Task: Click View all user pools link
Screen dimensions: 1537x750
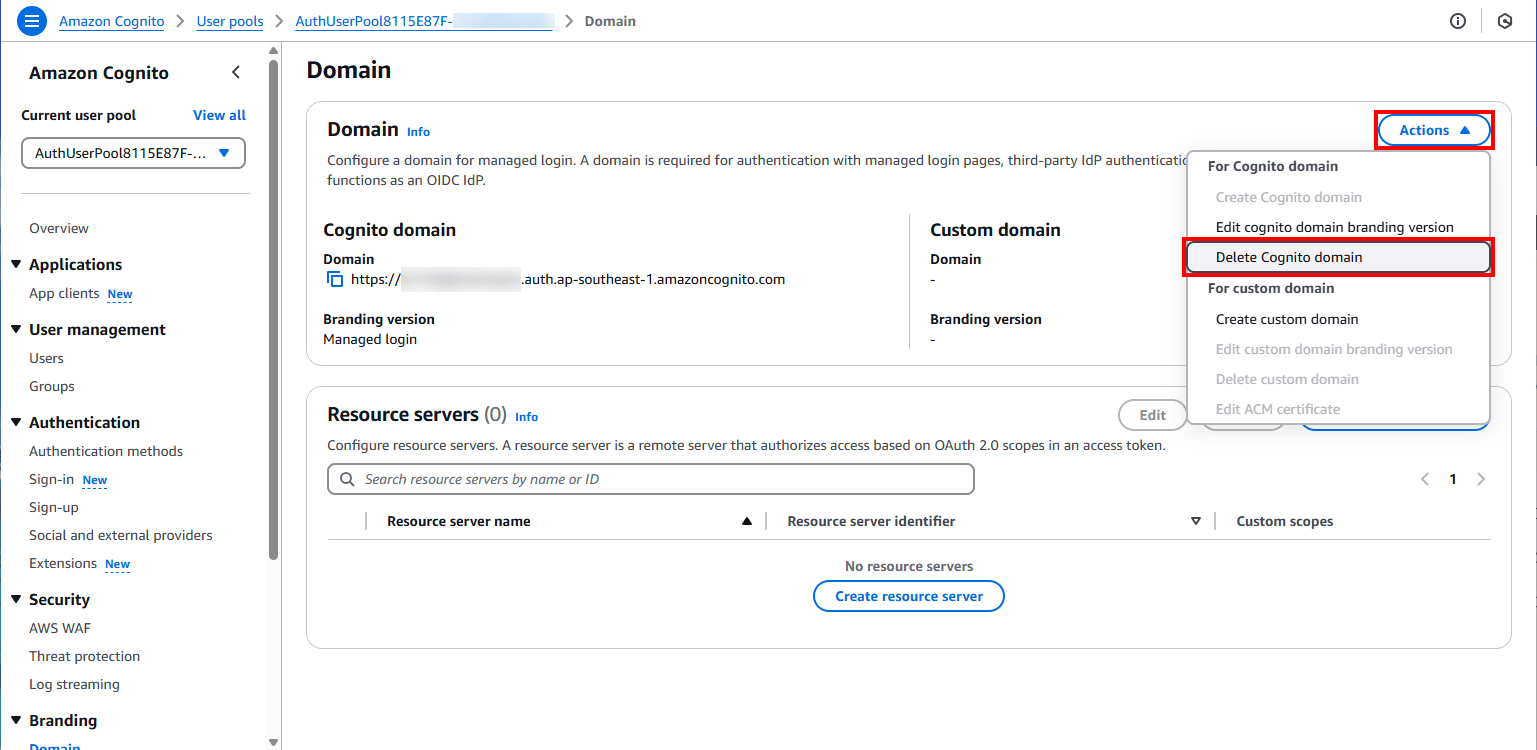Action: pos(219,115)
